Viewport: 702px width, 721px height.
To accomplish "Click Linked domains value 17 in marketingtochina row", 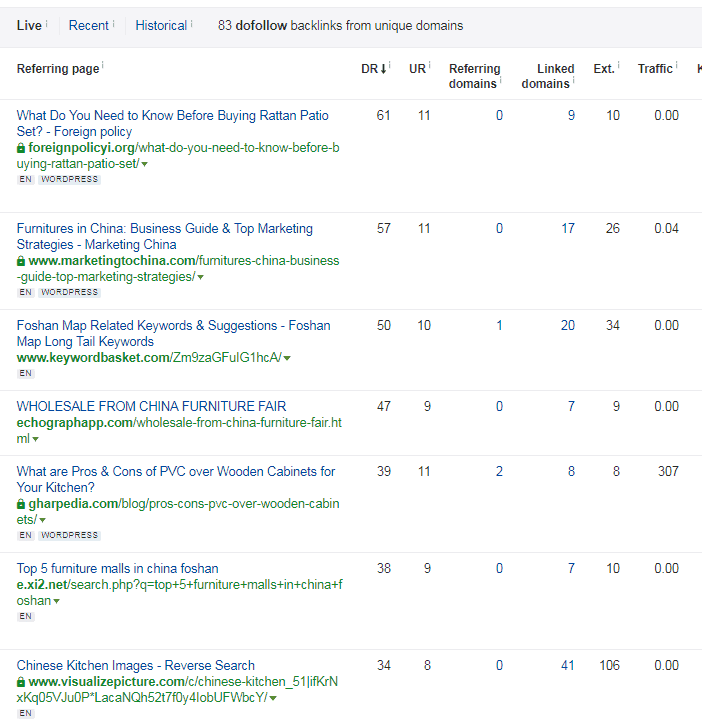I will coord(568,229).
